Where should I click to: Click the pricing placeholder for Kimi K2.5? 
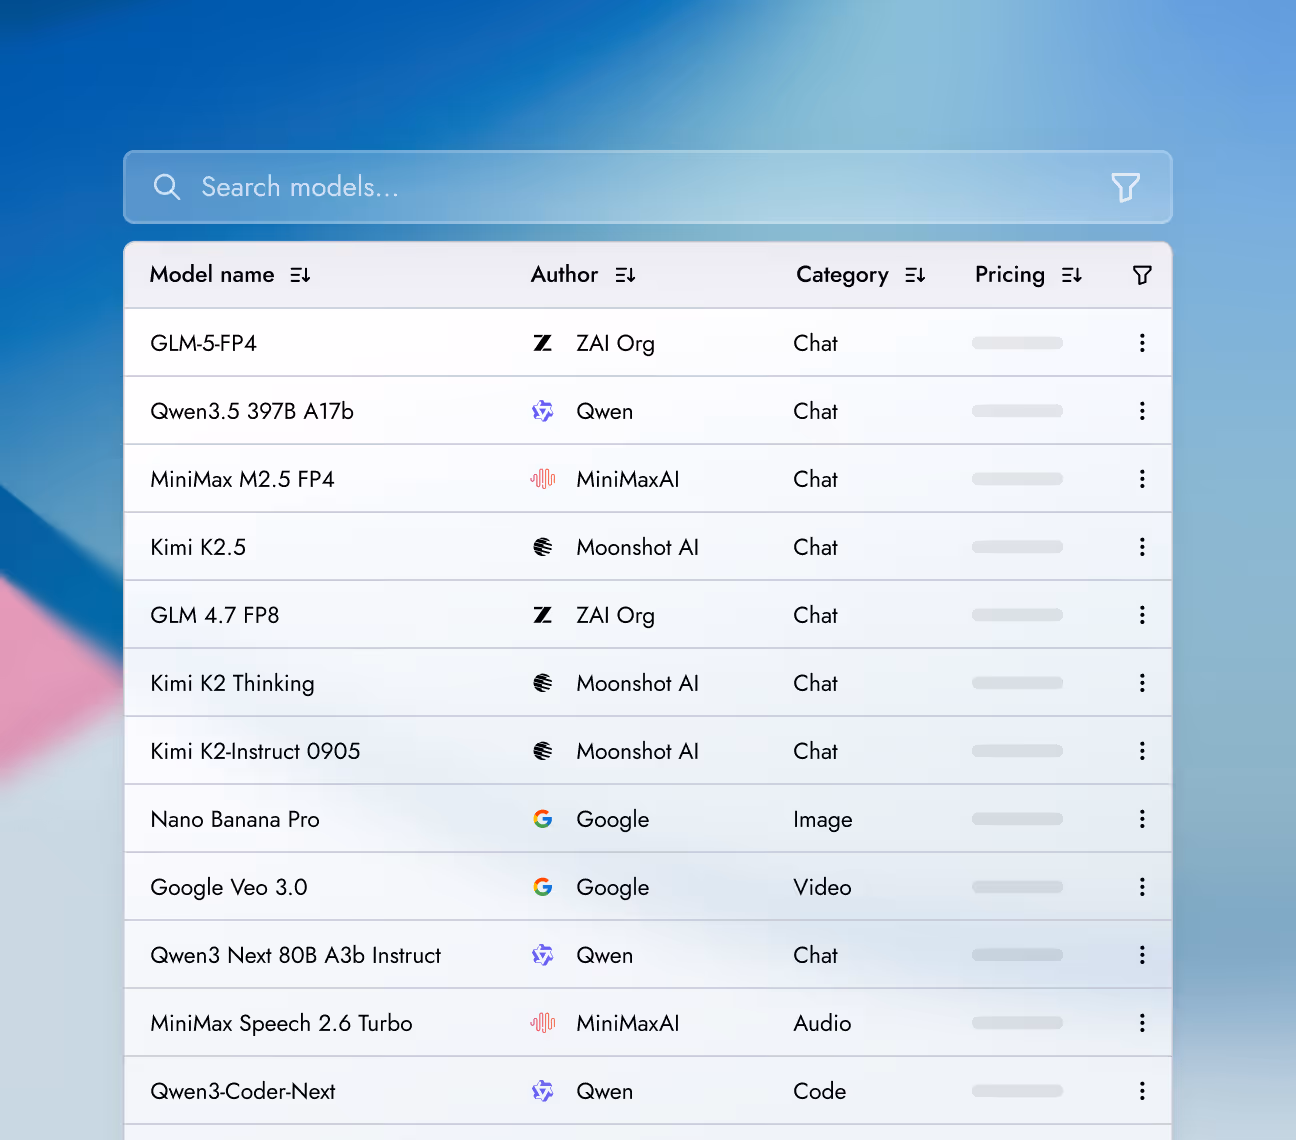[1017, 547]
